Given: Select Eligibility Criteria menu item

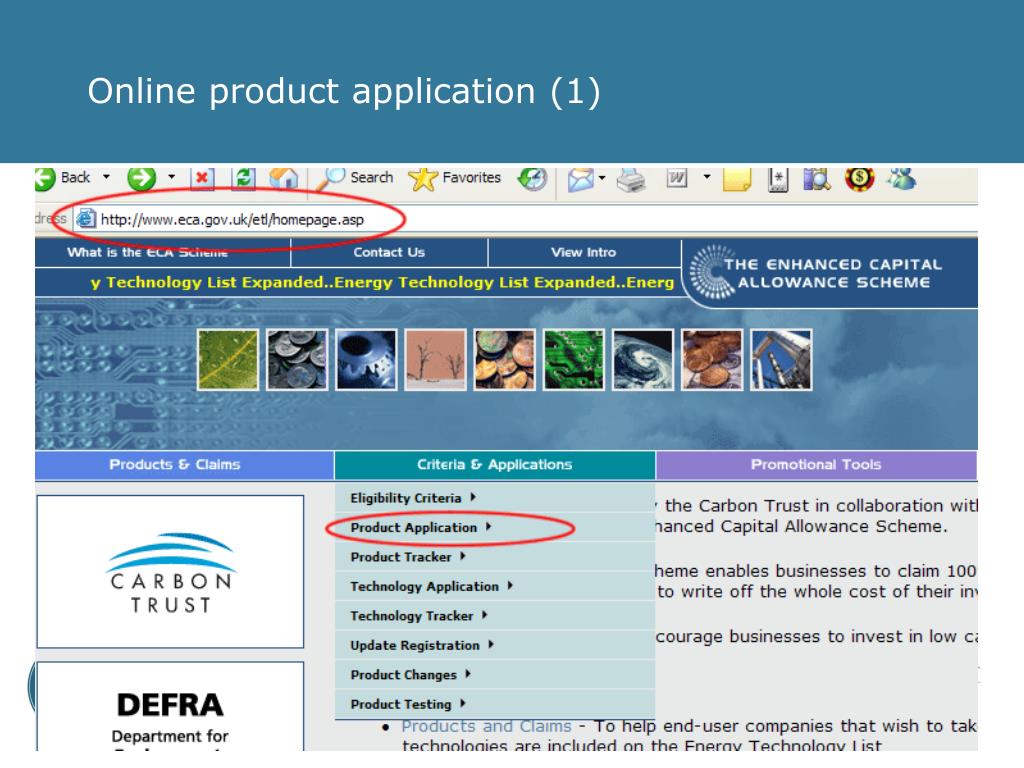Looking at the screenshot, I should click(x=495, y=498).
